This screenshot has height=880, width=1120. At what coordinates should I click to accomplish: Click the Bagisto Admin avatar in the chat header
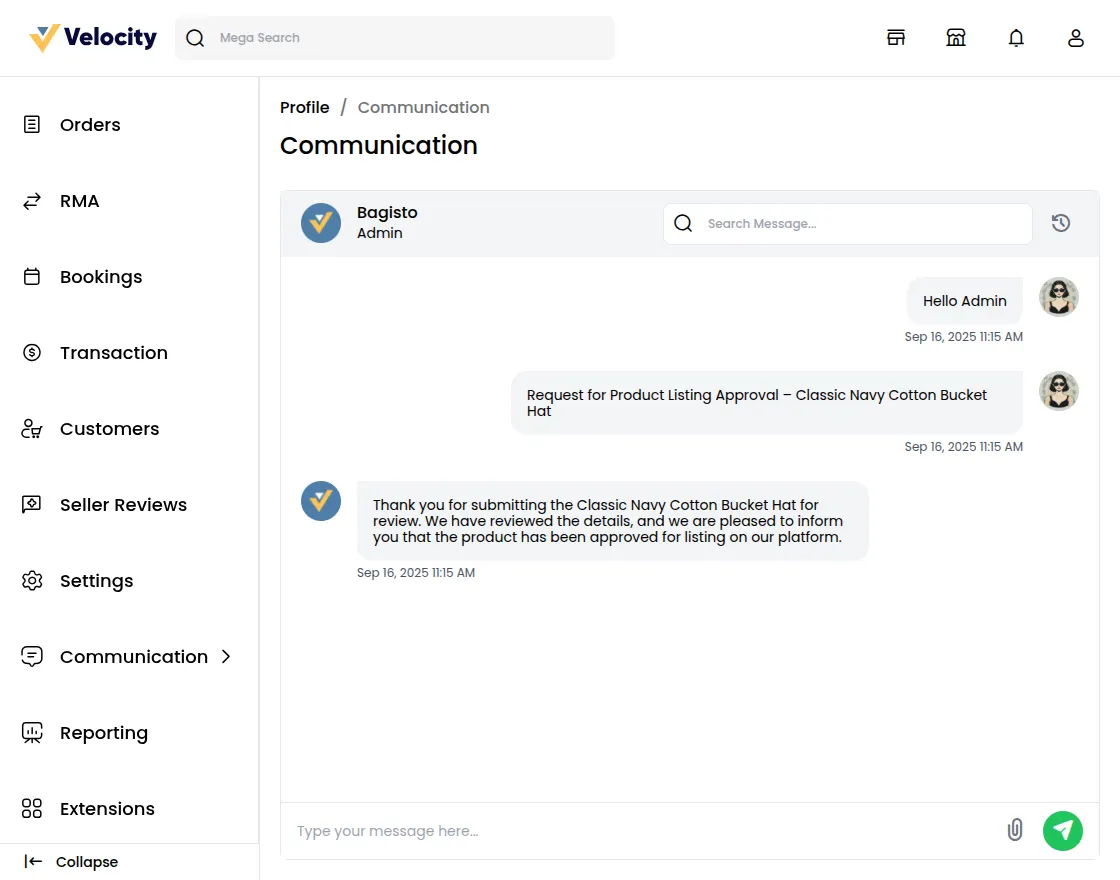click(320, 222)
